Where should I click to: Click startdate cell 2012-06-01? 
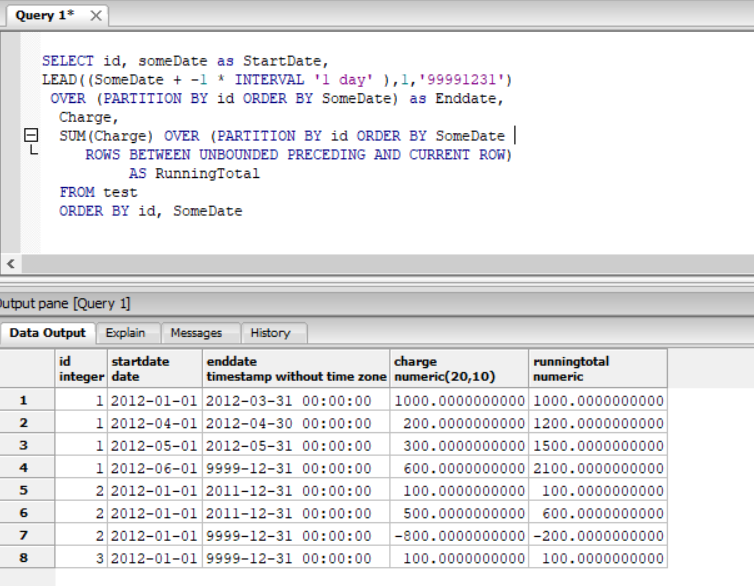pos(155,468)
